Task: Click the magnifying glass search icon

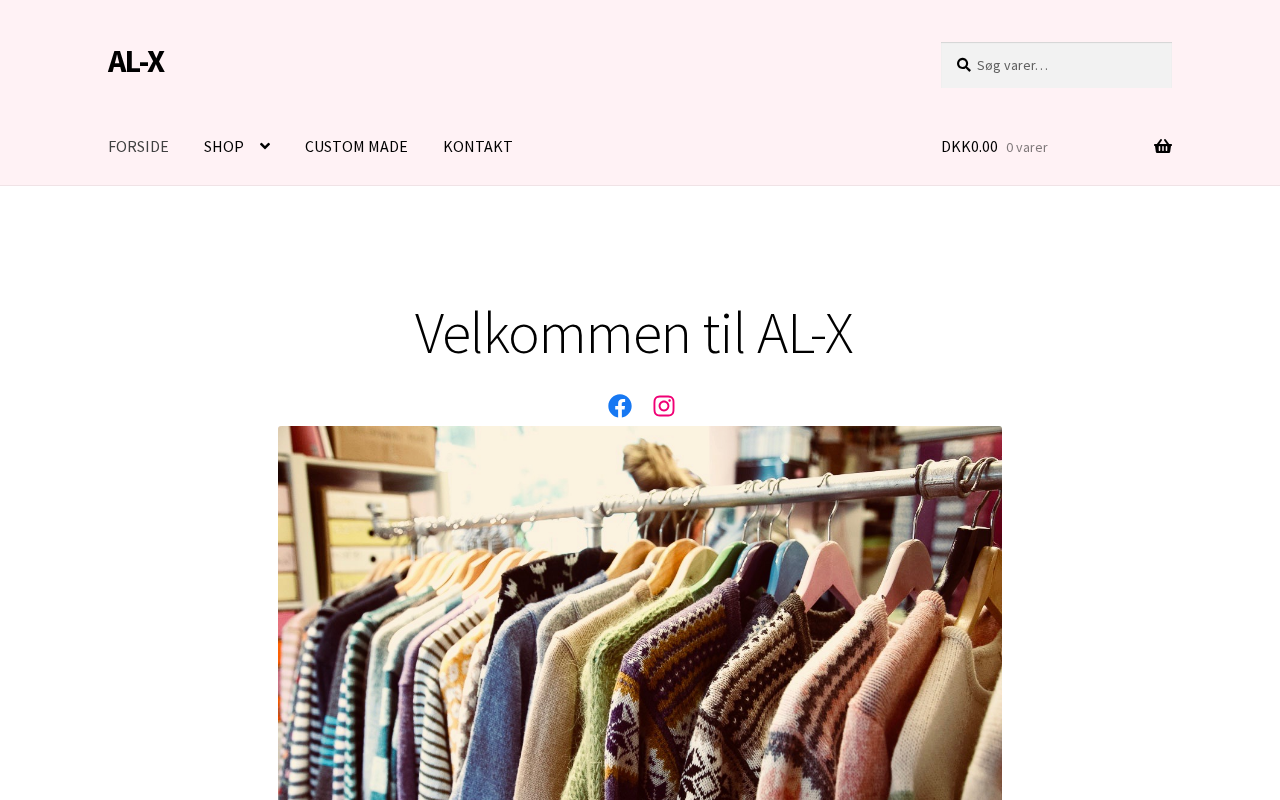Action: pos(964,65)
